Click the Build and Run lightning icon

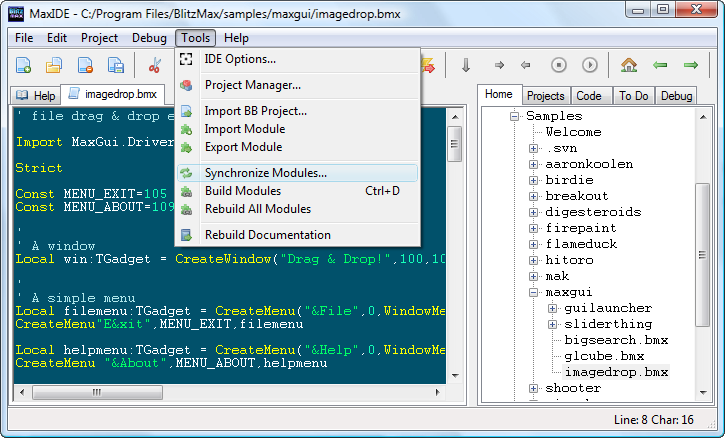pos(428,65)
